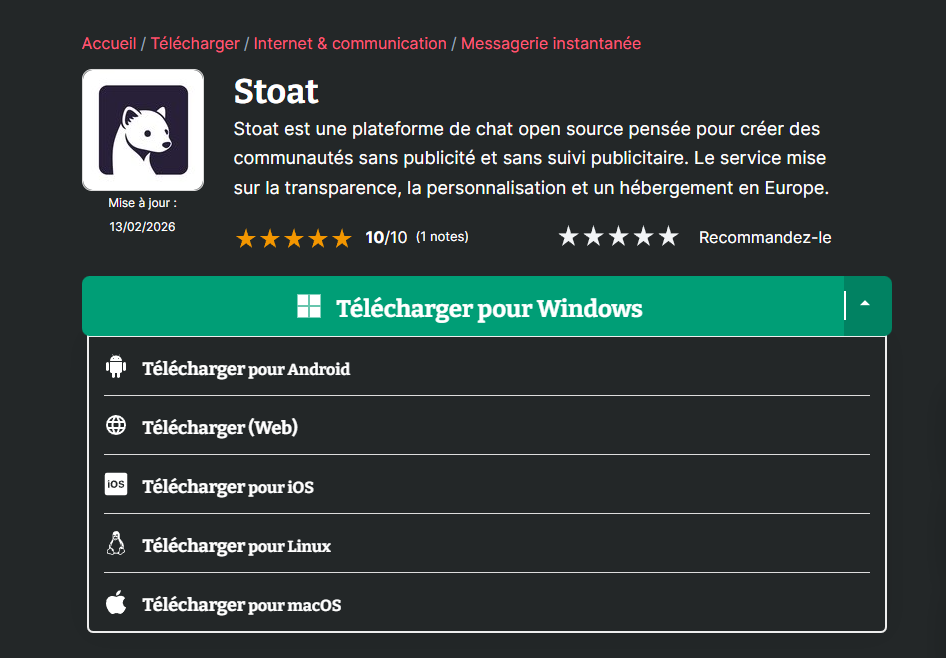Open the Télécharger breadcrumb link
Image resolution: width=946 pixels, height=658 pixels.
(195, 44)
